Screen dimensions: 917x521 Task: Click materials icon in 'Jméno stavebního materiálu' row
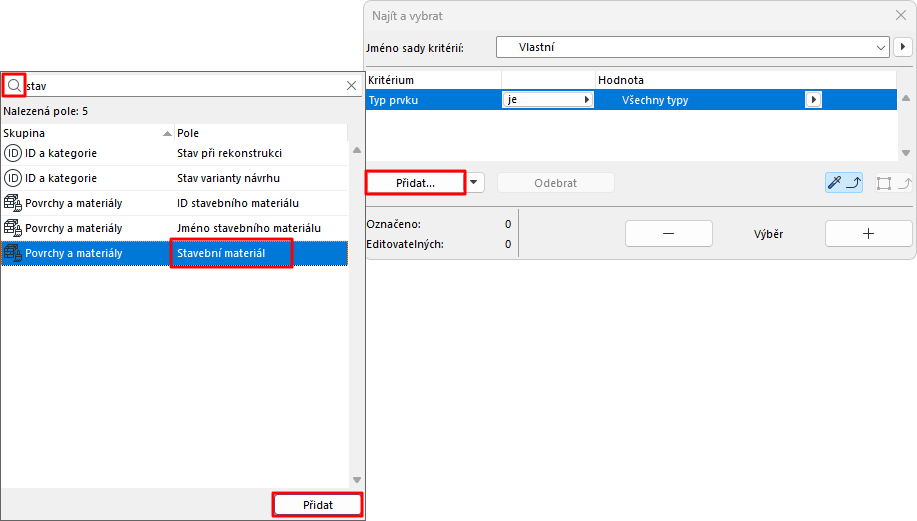[13, 228]
